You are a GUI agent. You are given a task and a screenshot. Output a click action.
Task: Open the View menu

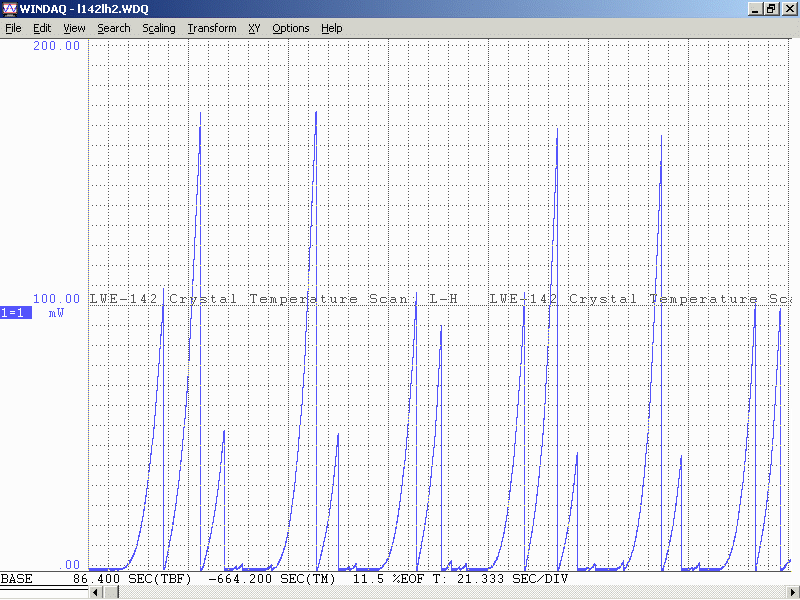click(x=74, y=28)
